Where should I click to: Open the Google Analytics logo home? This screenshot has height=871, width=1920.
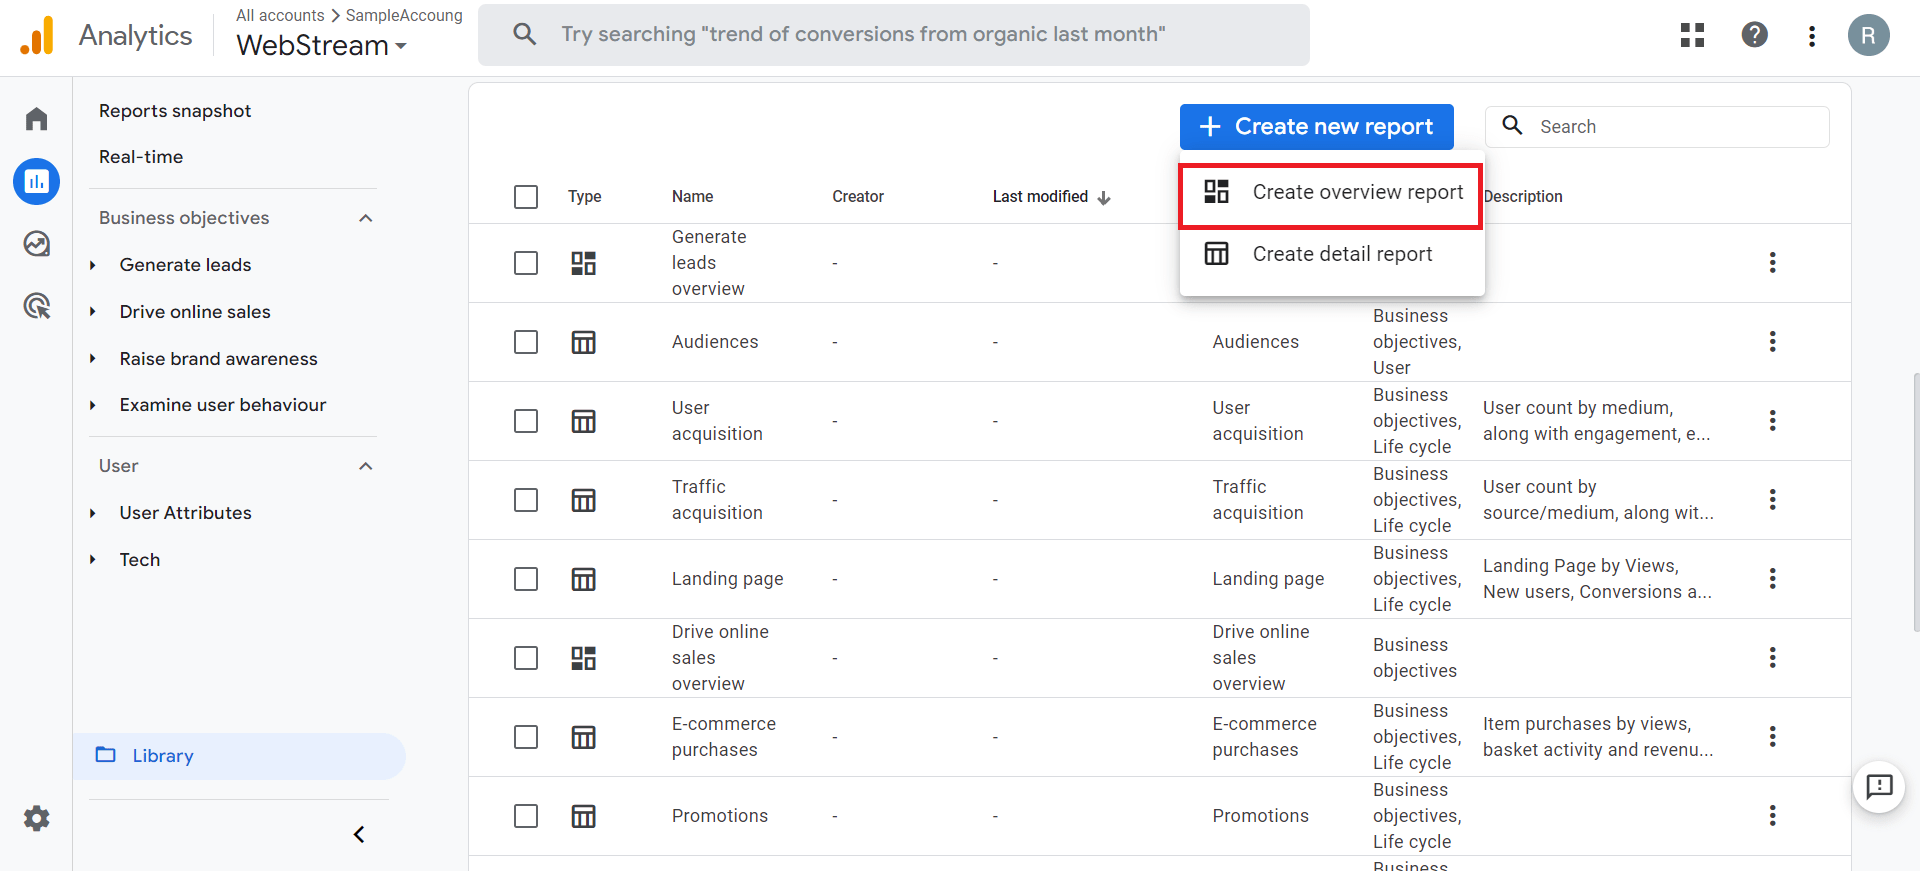click(x=37, y=36)
